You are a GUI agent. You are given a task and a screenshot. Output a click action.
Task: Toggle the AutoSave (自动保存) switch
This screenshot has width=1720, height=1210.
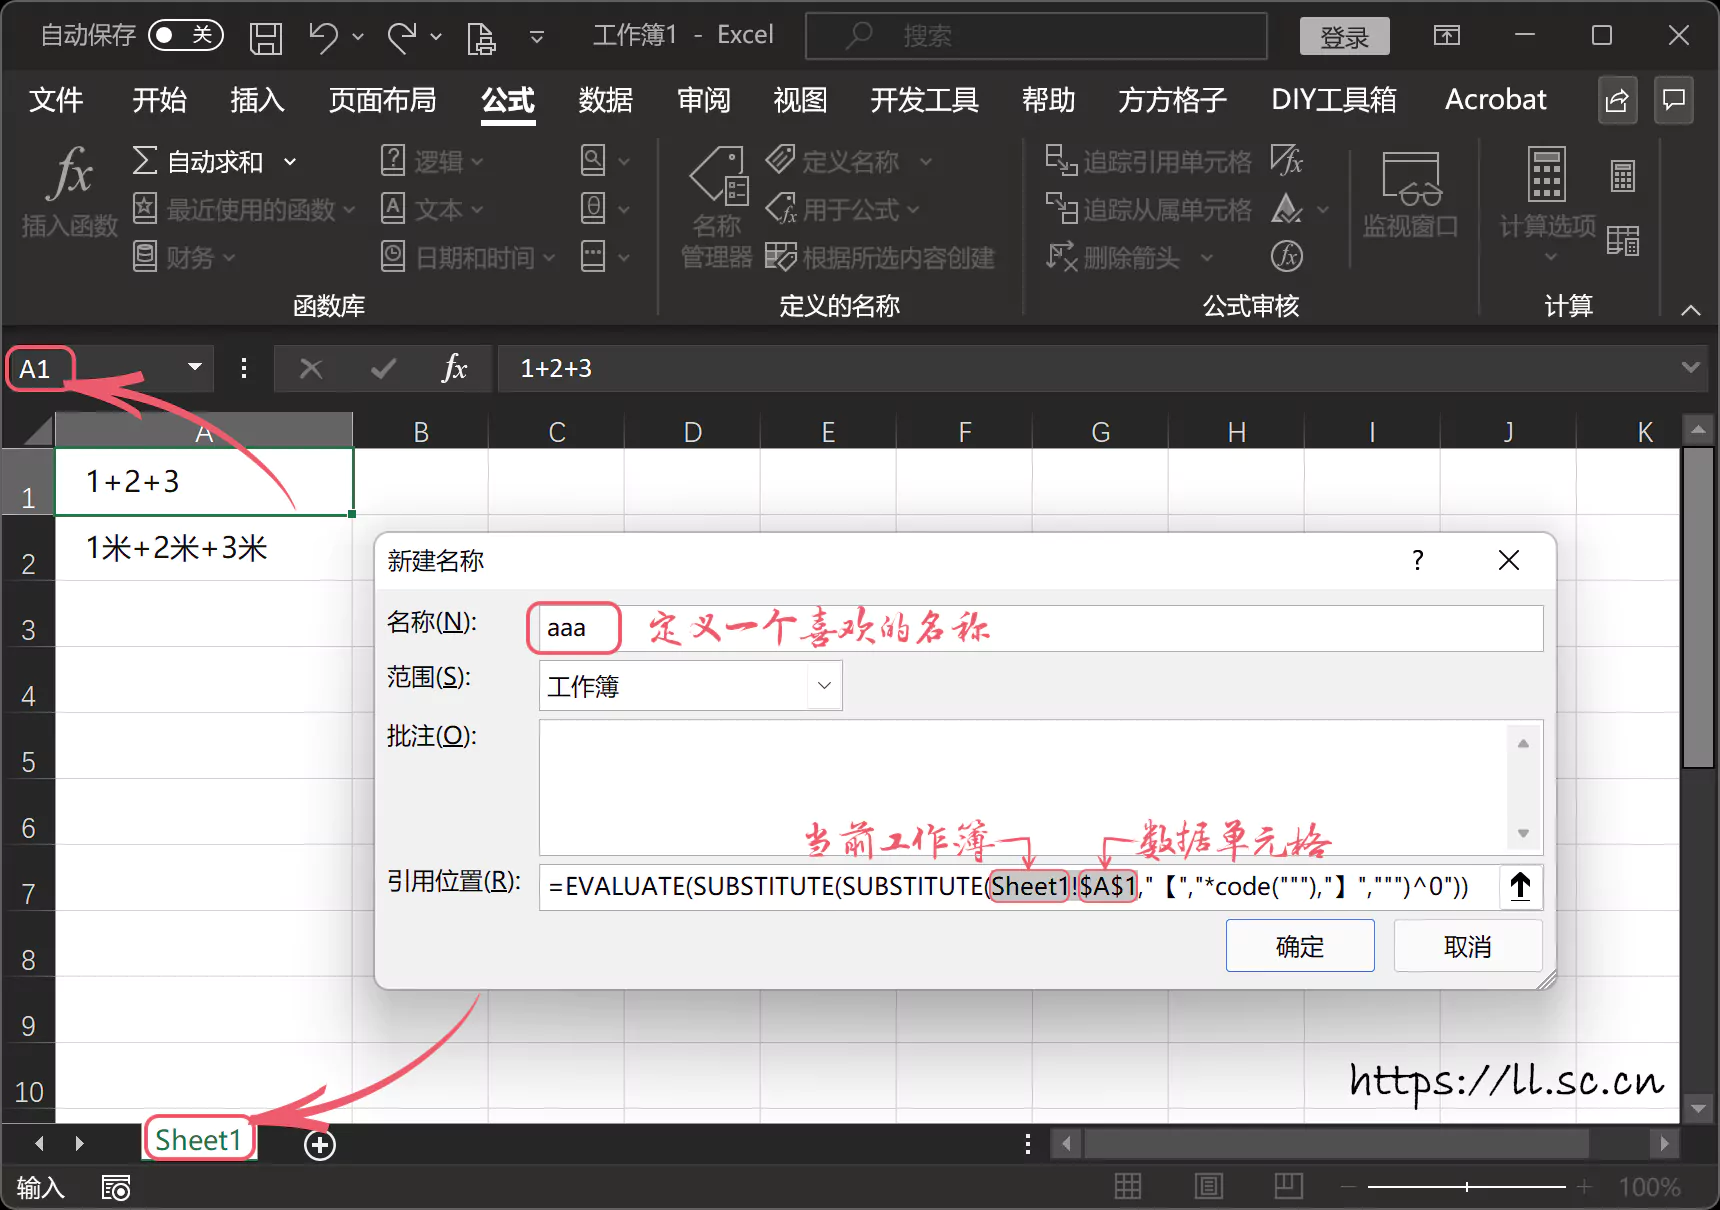tap(185, 36)
